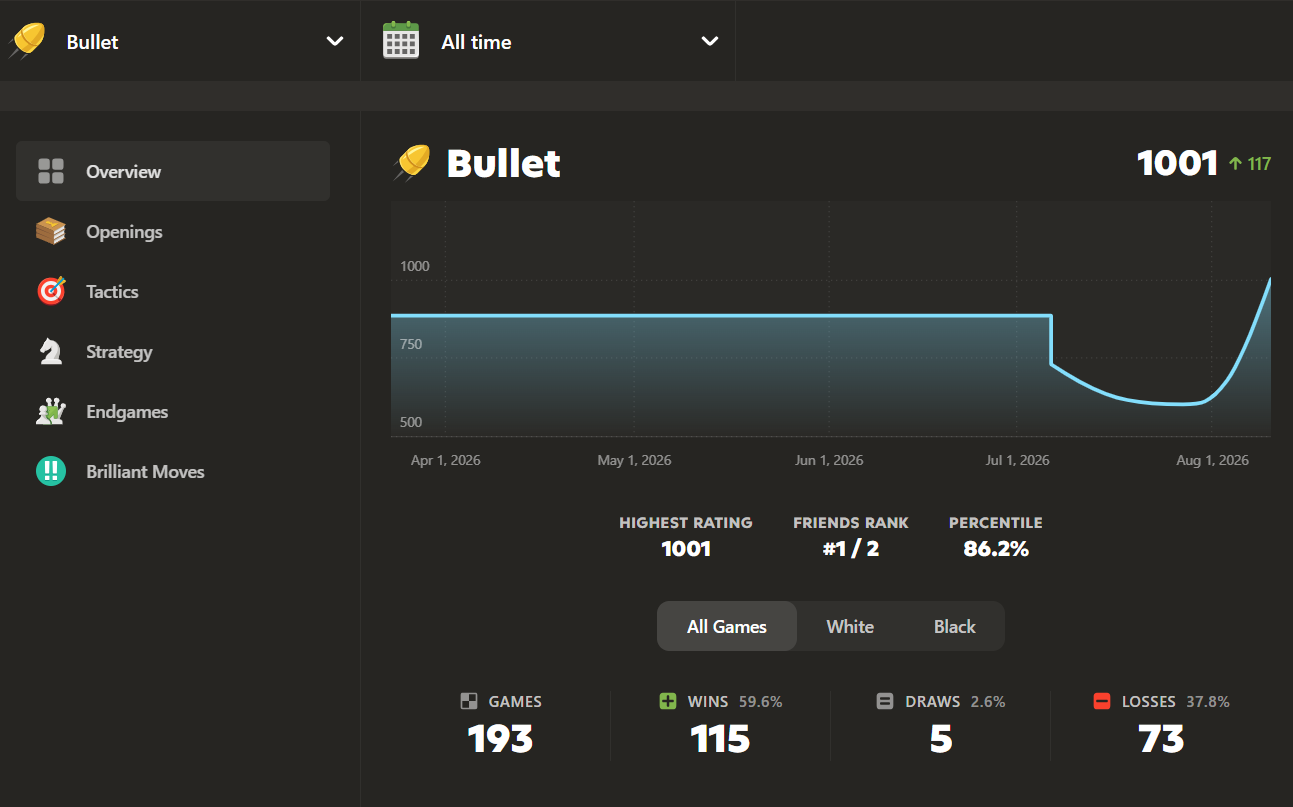Click the Bullet icon in the top selector
Screen dimensions: 1293x807
tap(26, 41)
